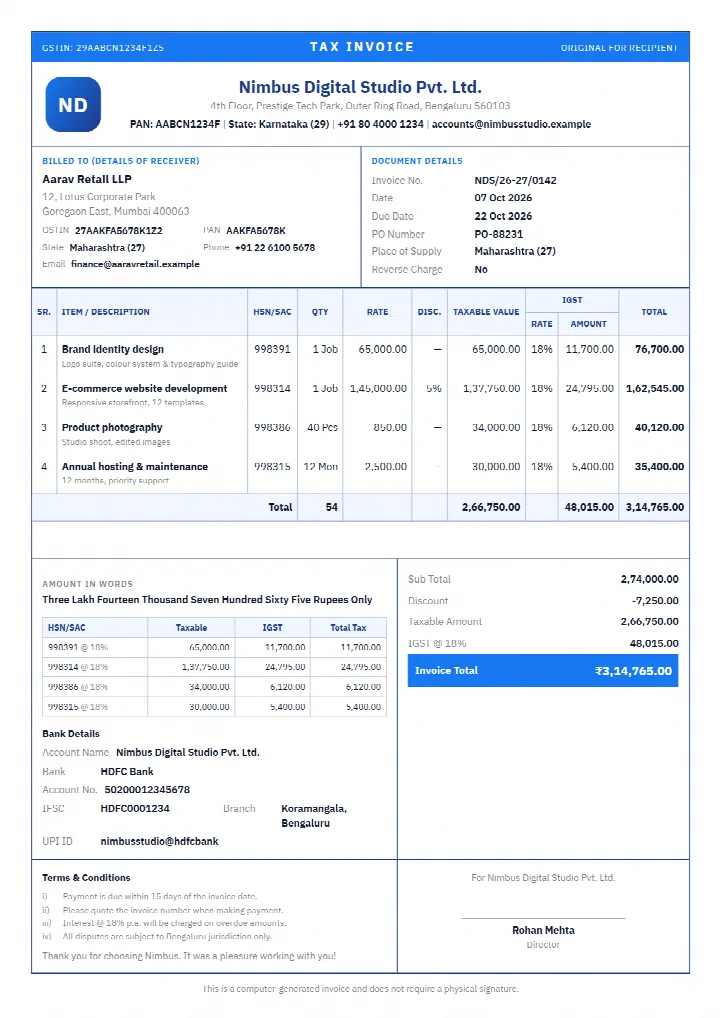Click the Discount amount -7,250.00
720x1018 pixels.
(655, 601)
